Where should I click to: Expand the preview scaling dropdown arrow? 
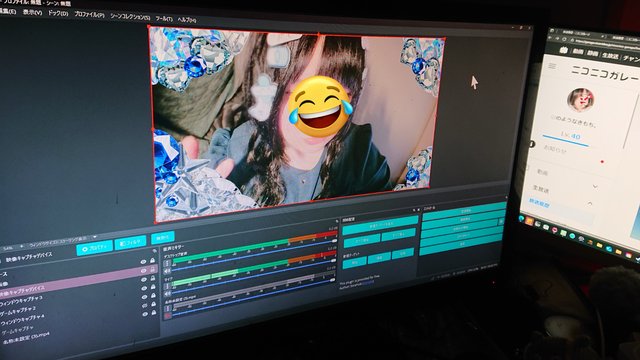[x=95, y=237]
